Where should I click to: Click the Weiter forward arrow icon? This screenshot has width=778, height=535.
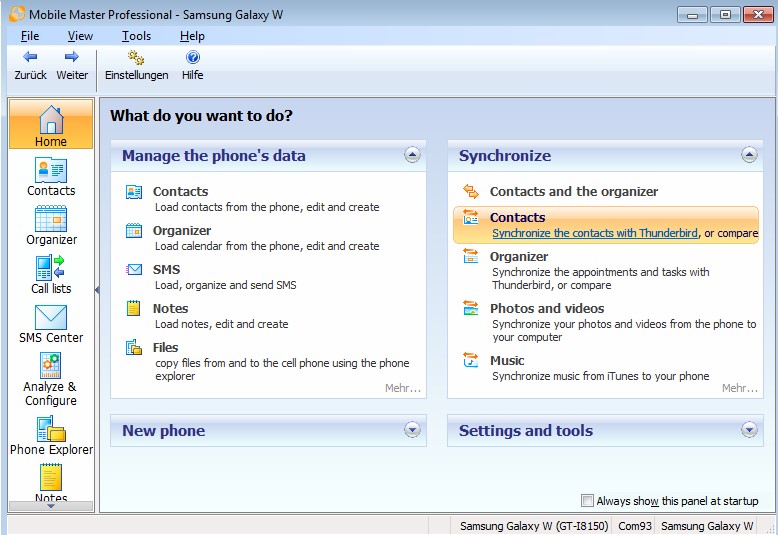coord(72,57)
